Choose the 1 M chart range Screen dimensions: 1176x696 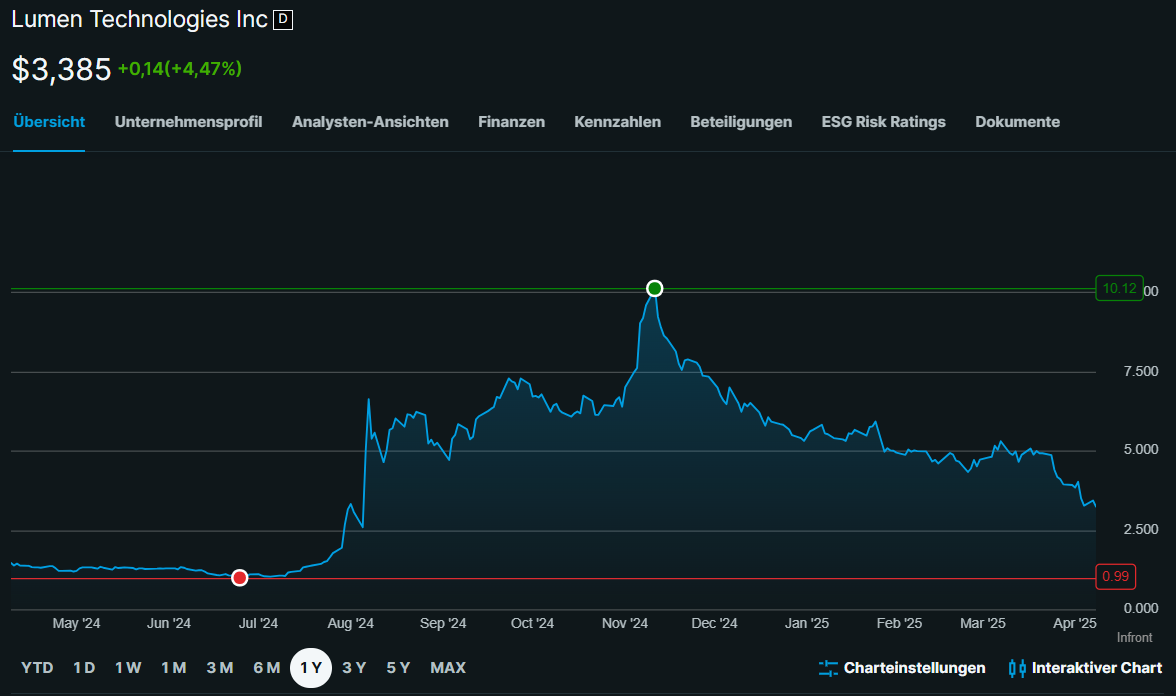[174, 668]
